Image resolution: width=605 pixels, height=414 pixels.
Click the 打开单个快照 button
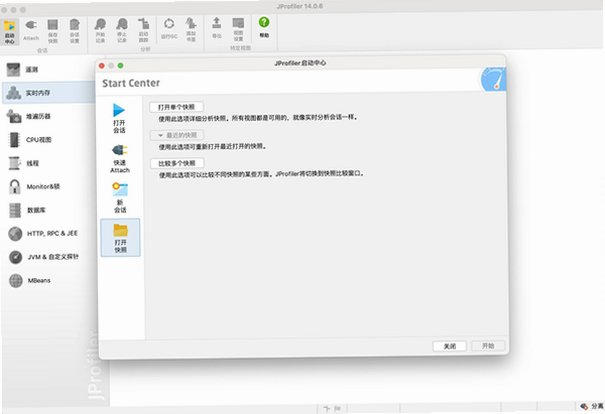(x=176, y=107)
